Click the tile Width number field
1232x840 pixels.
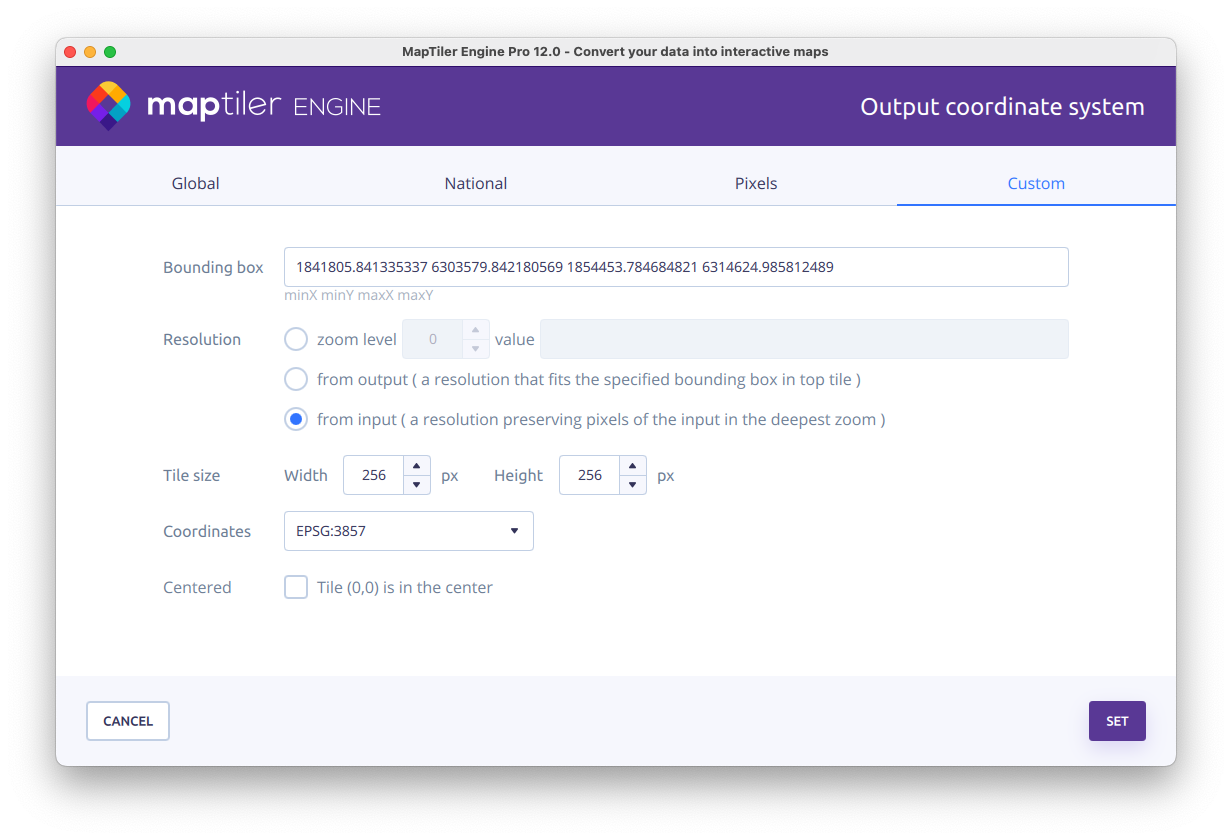[x=374, y=475]
